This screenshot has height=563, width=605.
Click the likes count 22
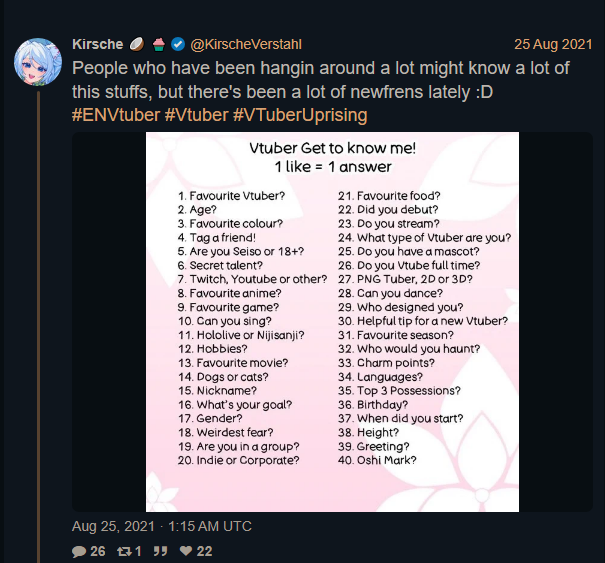click(x=204, y=551)
